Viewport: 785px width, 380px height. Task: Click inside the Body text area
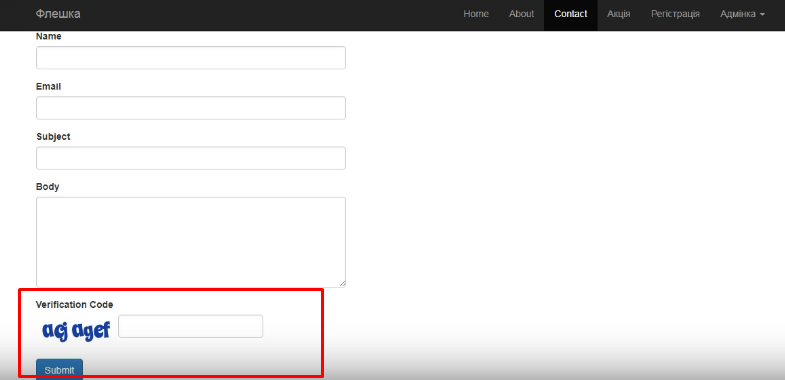191,242
